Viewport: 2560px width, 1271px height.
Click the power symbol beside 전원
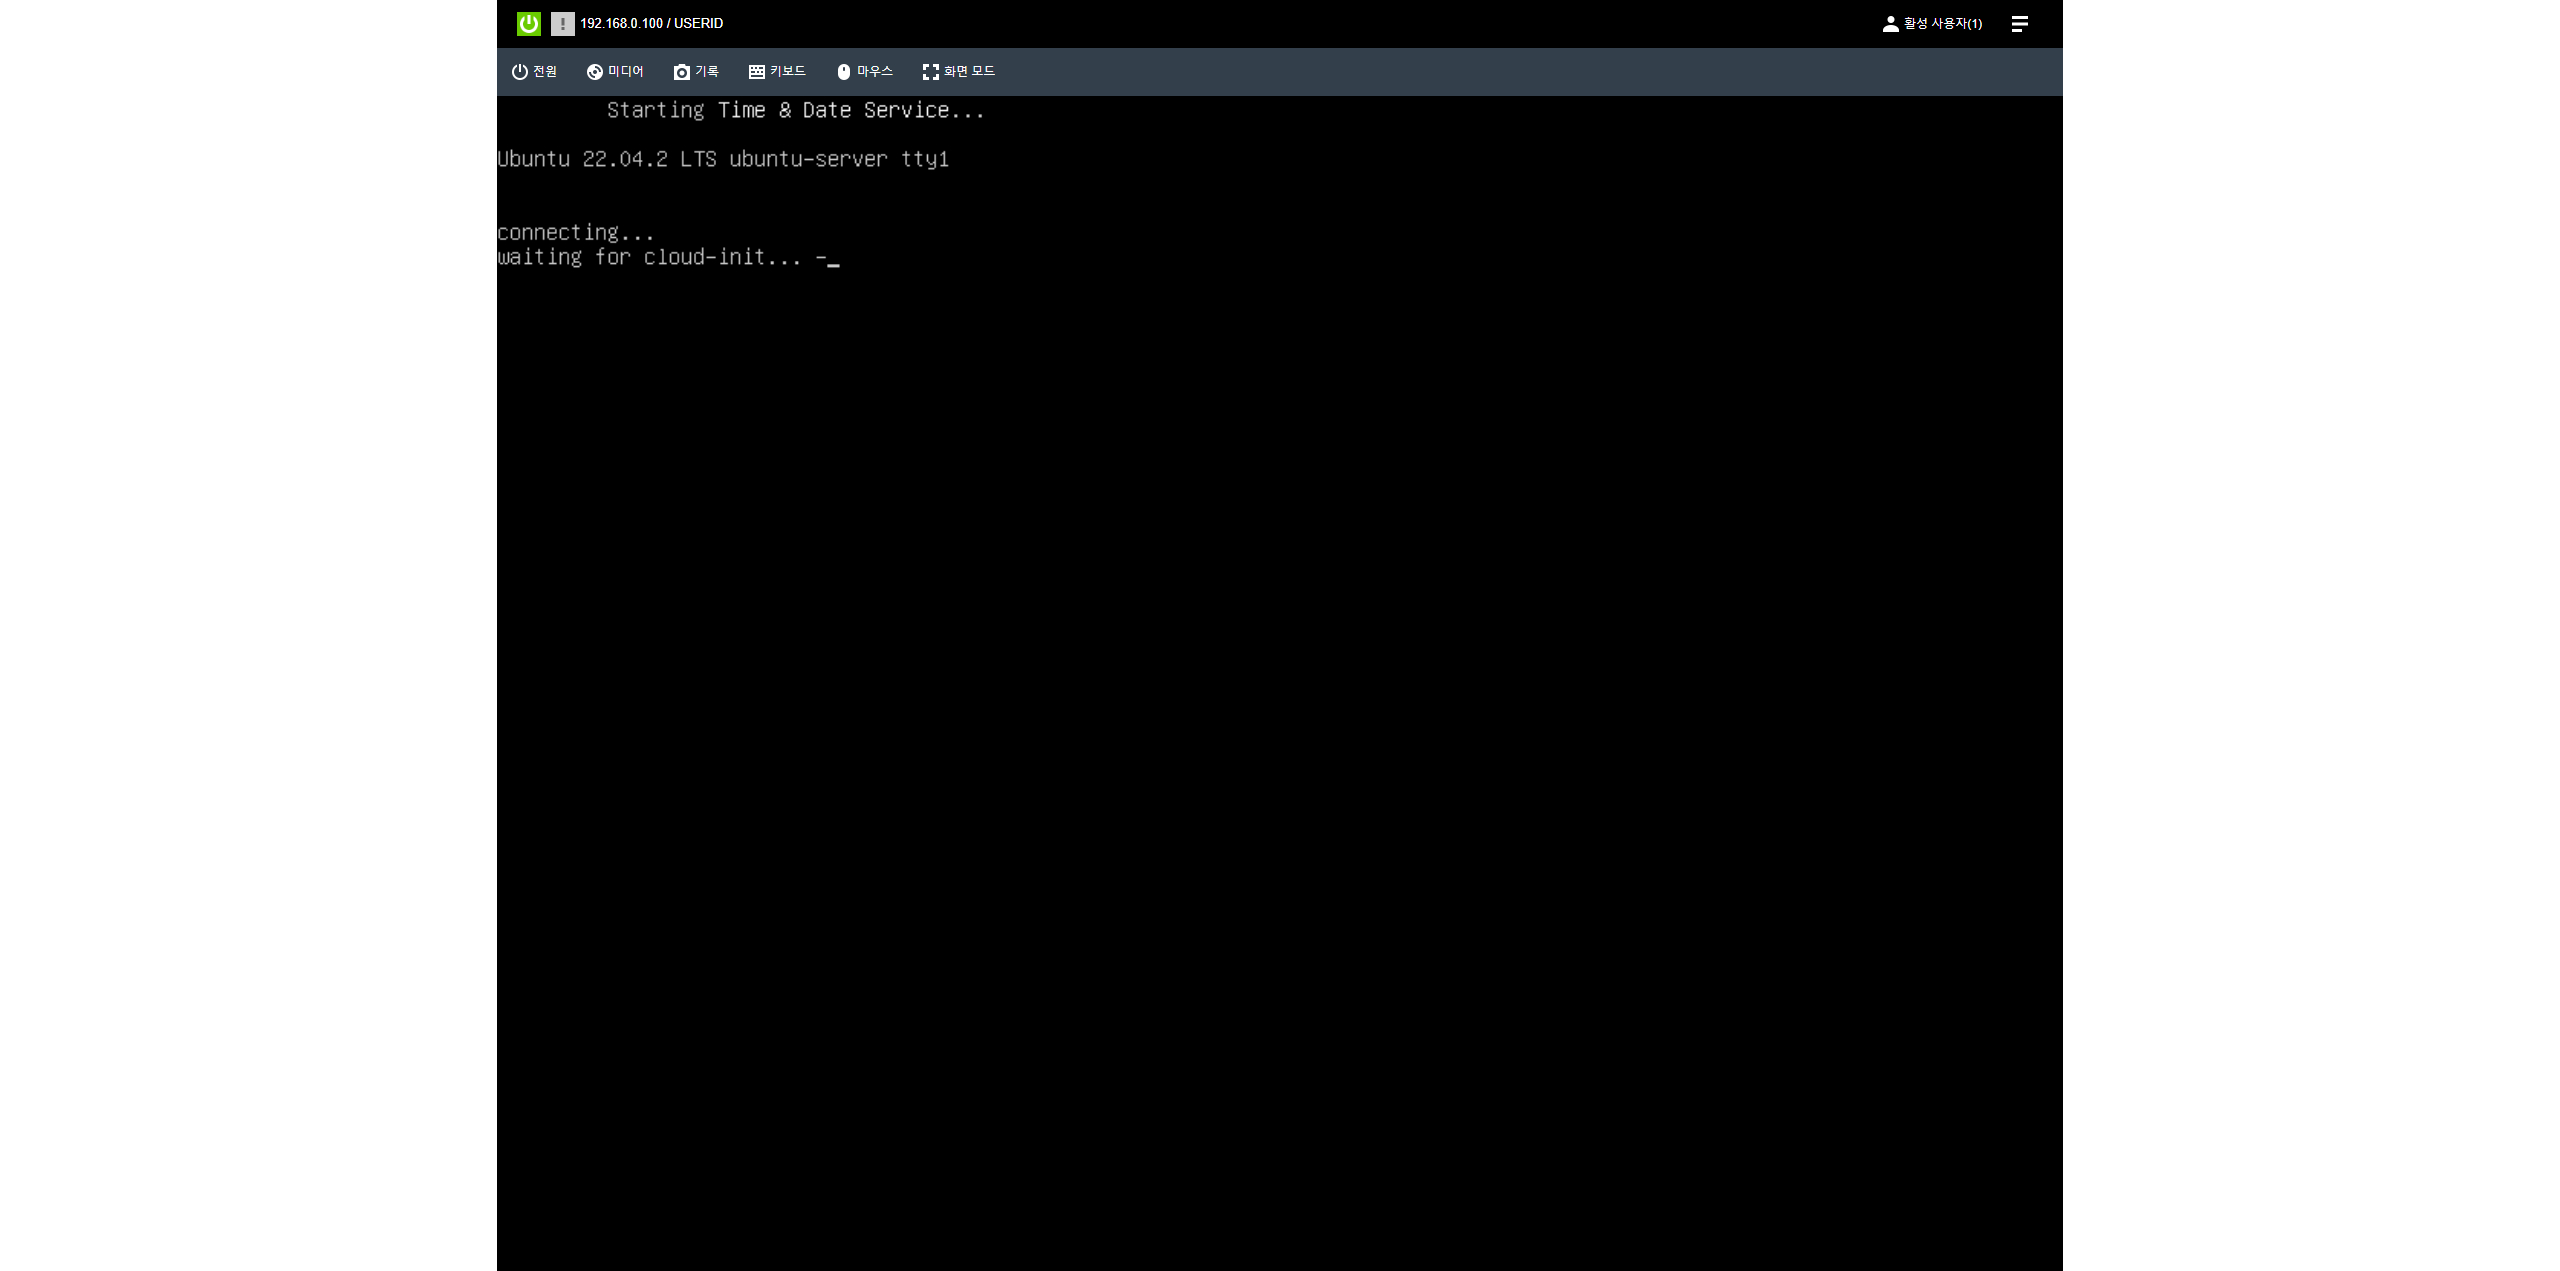(x=519, y=72)
